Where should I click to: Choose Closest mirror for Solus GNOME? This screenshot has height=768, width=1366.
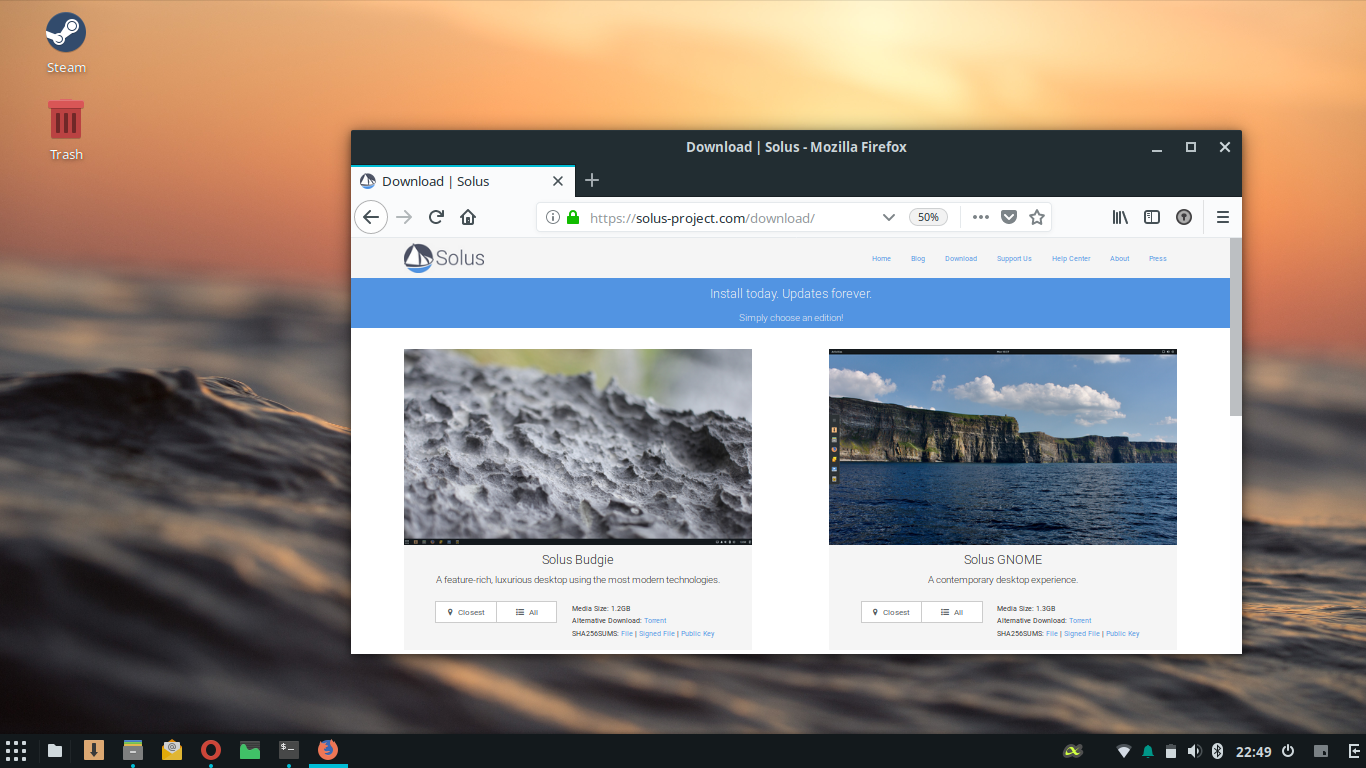(x=891, y=612)
